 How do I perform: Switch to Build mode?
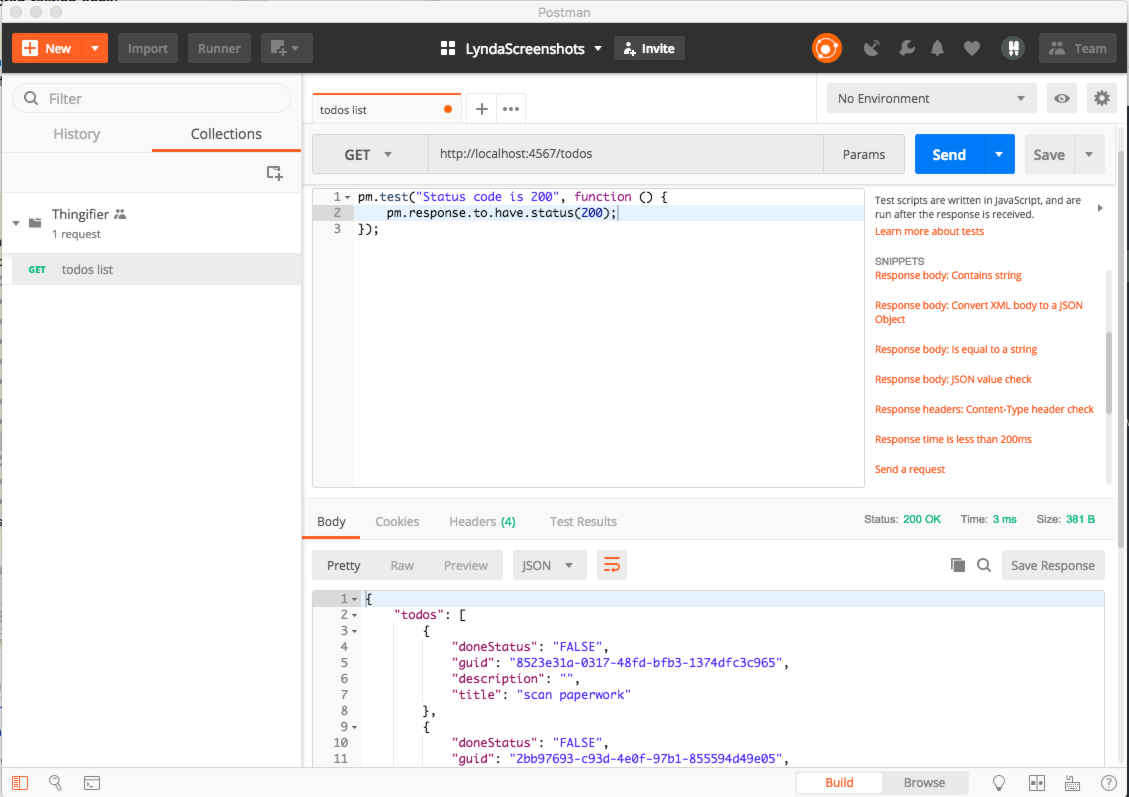tap(839, 783)
